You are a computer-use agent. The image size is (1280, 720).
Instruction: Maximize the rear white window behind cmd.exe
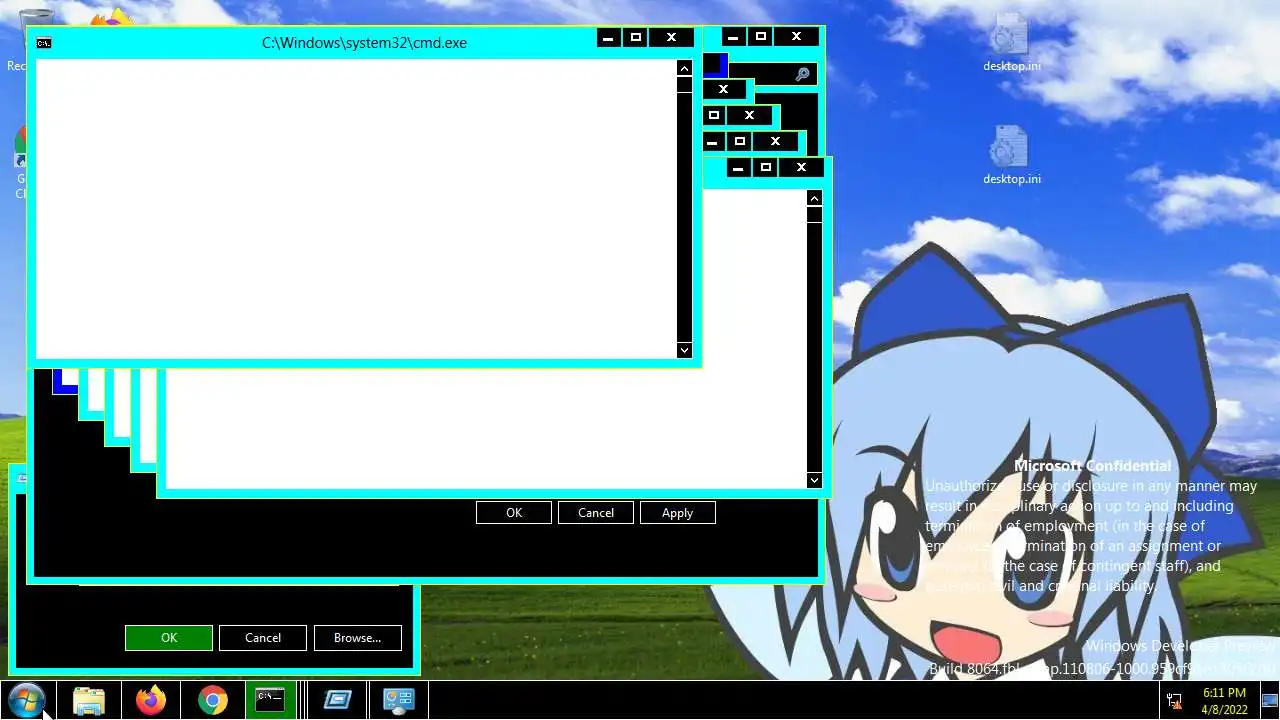(x=766, y=168)
